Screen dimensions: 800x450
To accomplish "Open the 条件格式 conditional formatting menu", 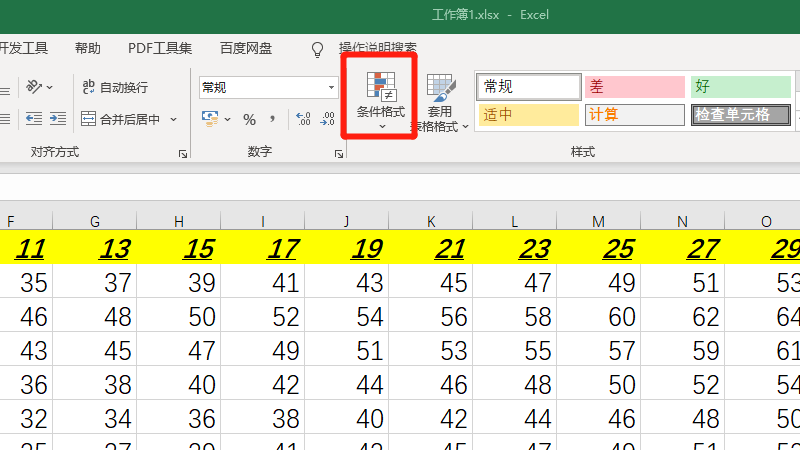I will pyautogui.click(x=380, y=97).
